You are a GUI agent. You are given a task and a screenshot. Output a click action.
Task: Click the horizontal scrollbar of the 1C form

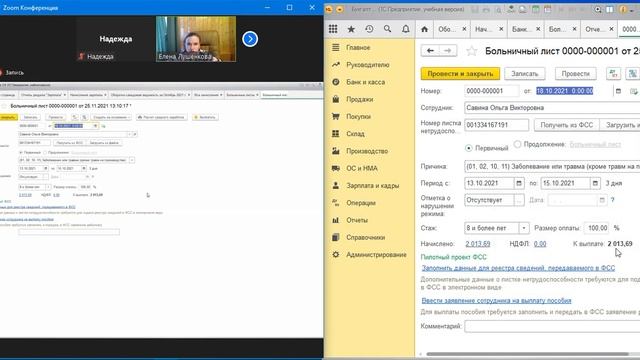tap(527, 354)
